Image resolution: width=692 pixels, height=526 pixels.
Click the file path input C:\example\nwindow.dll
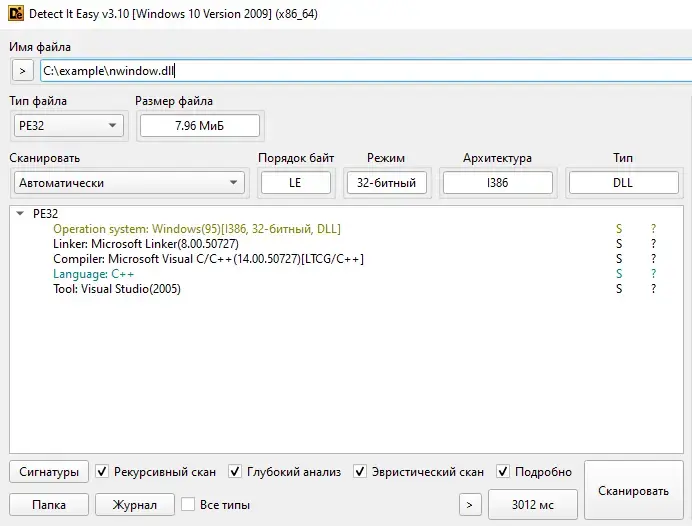(366, 71)
